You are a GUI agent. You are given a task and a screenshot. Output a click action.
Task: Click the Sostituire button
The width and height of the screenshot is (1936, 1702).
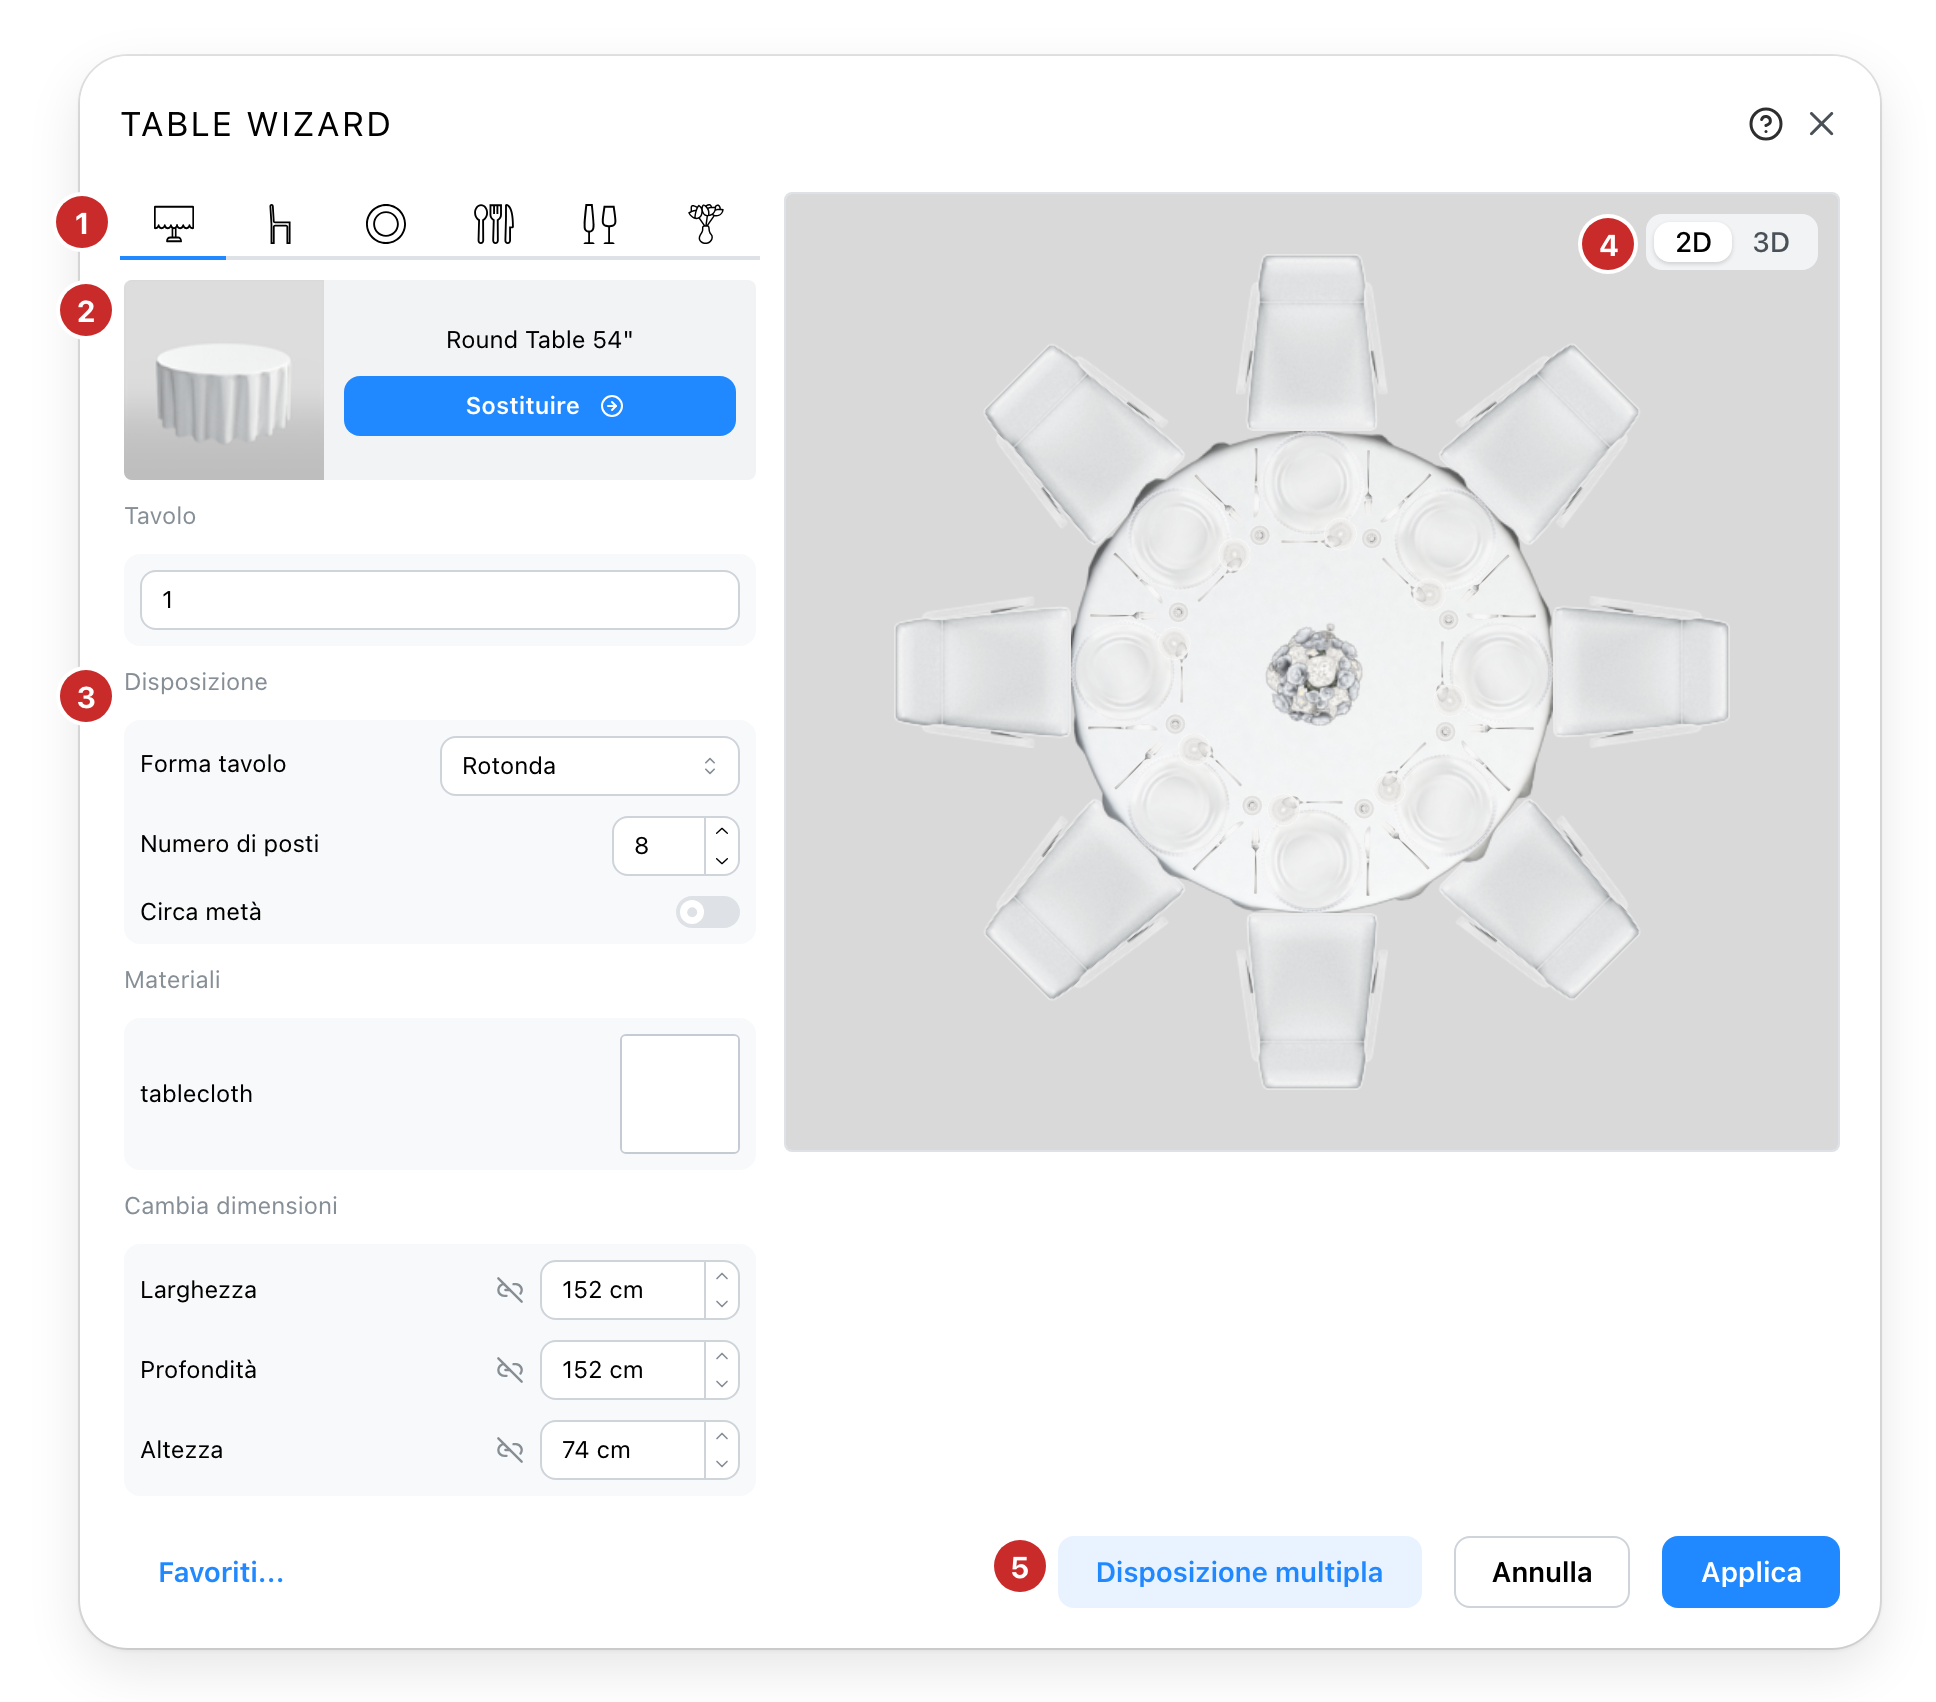540,406
